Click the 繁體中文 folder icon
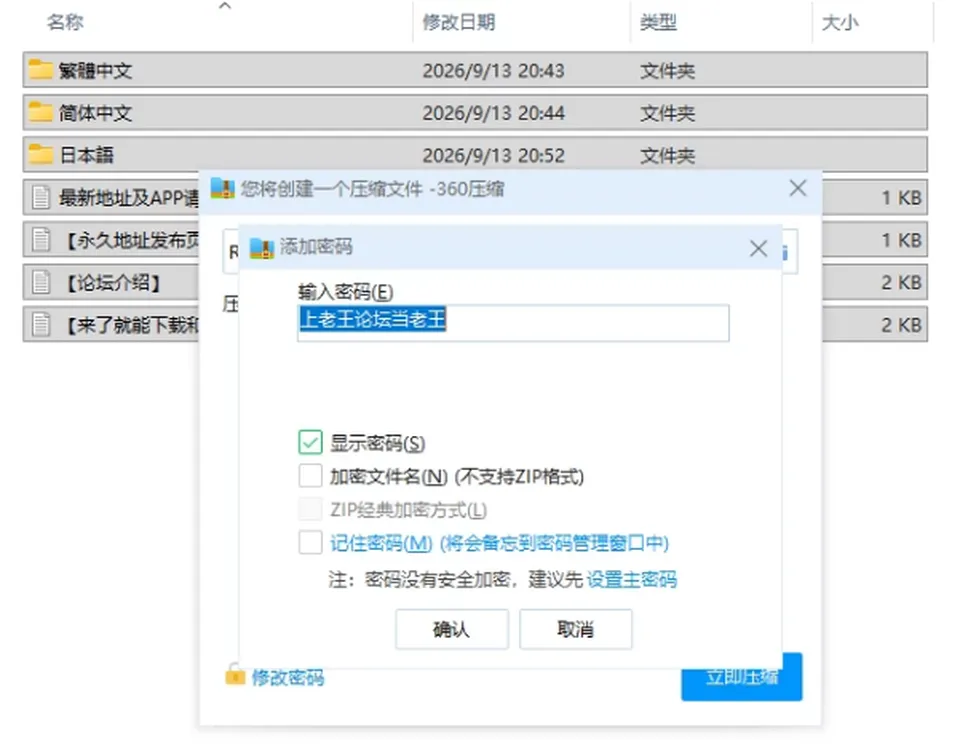This screenshot has width=960, height=751. [40, 70]
